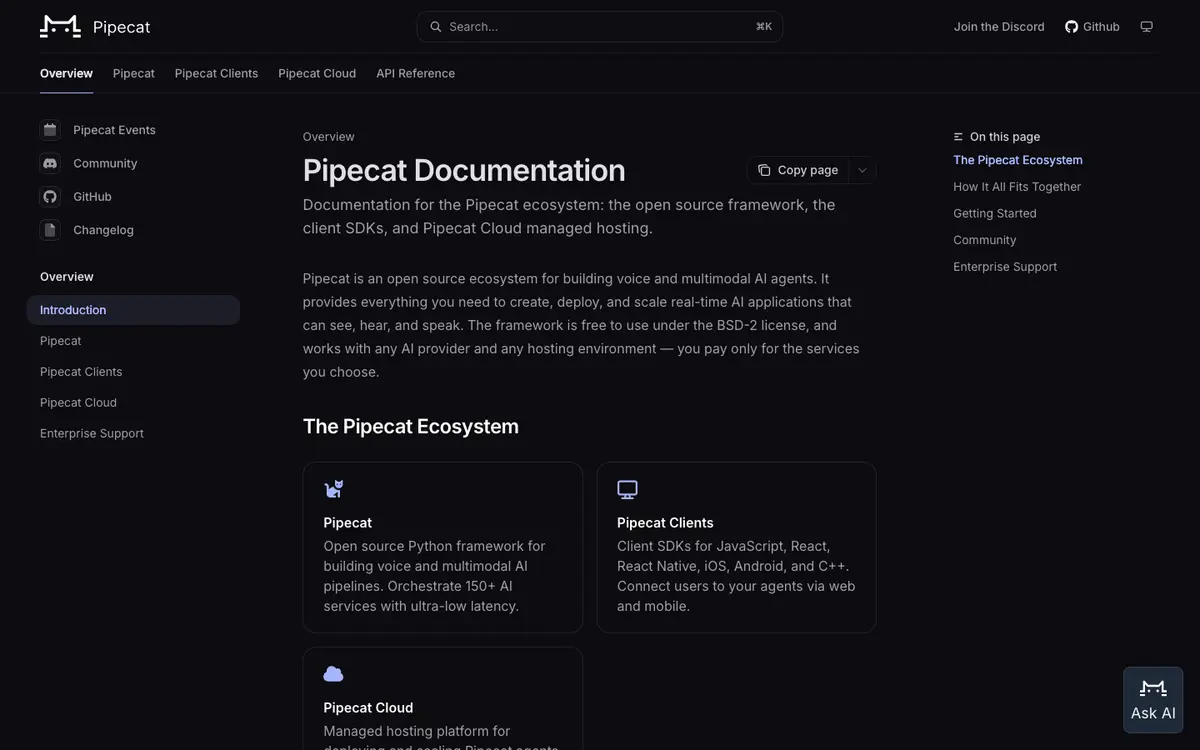Select Introduction in the sidebar
The image size is (1200, 750).
click(133, 310)
